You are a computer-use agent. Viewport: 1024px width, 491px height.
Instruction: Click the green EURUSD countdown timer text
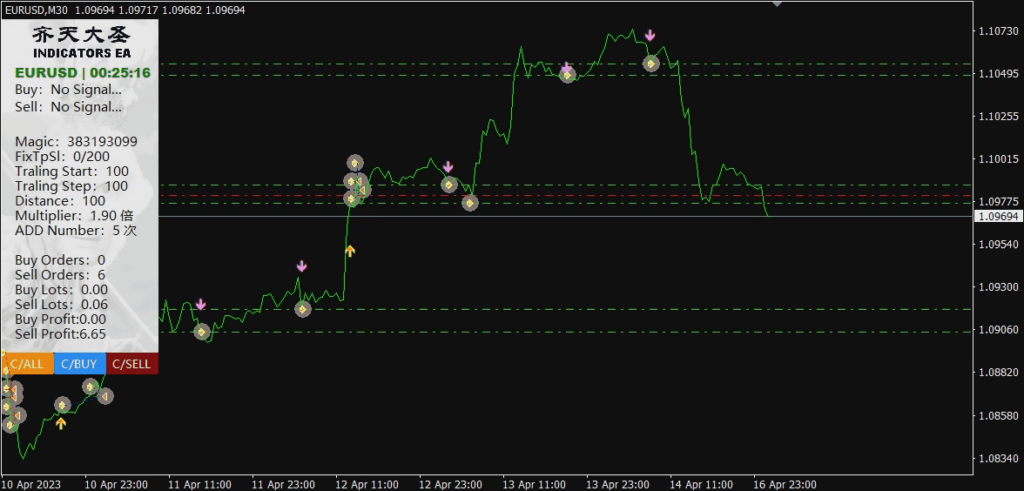81,72
